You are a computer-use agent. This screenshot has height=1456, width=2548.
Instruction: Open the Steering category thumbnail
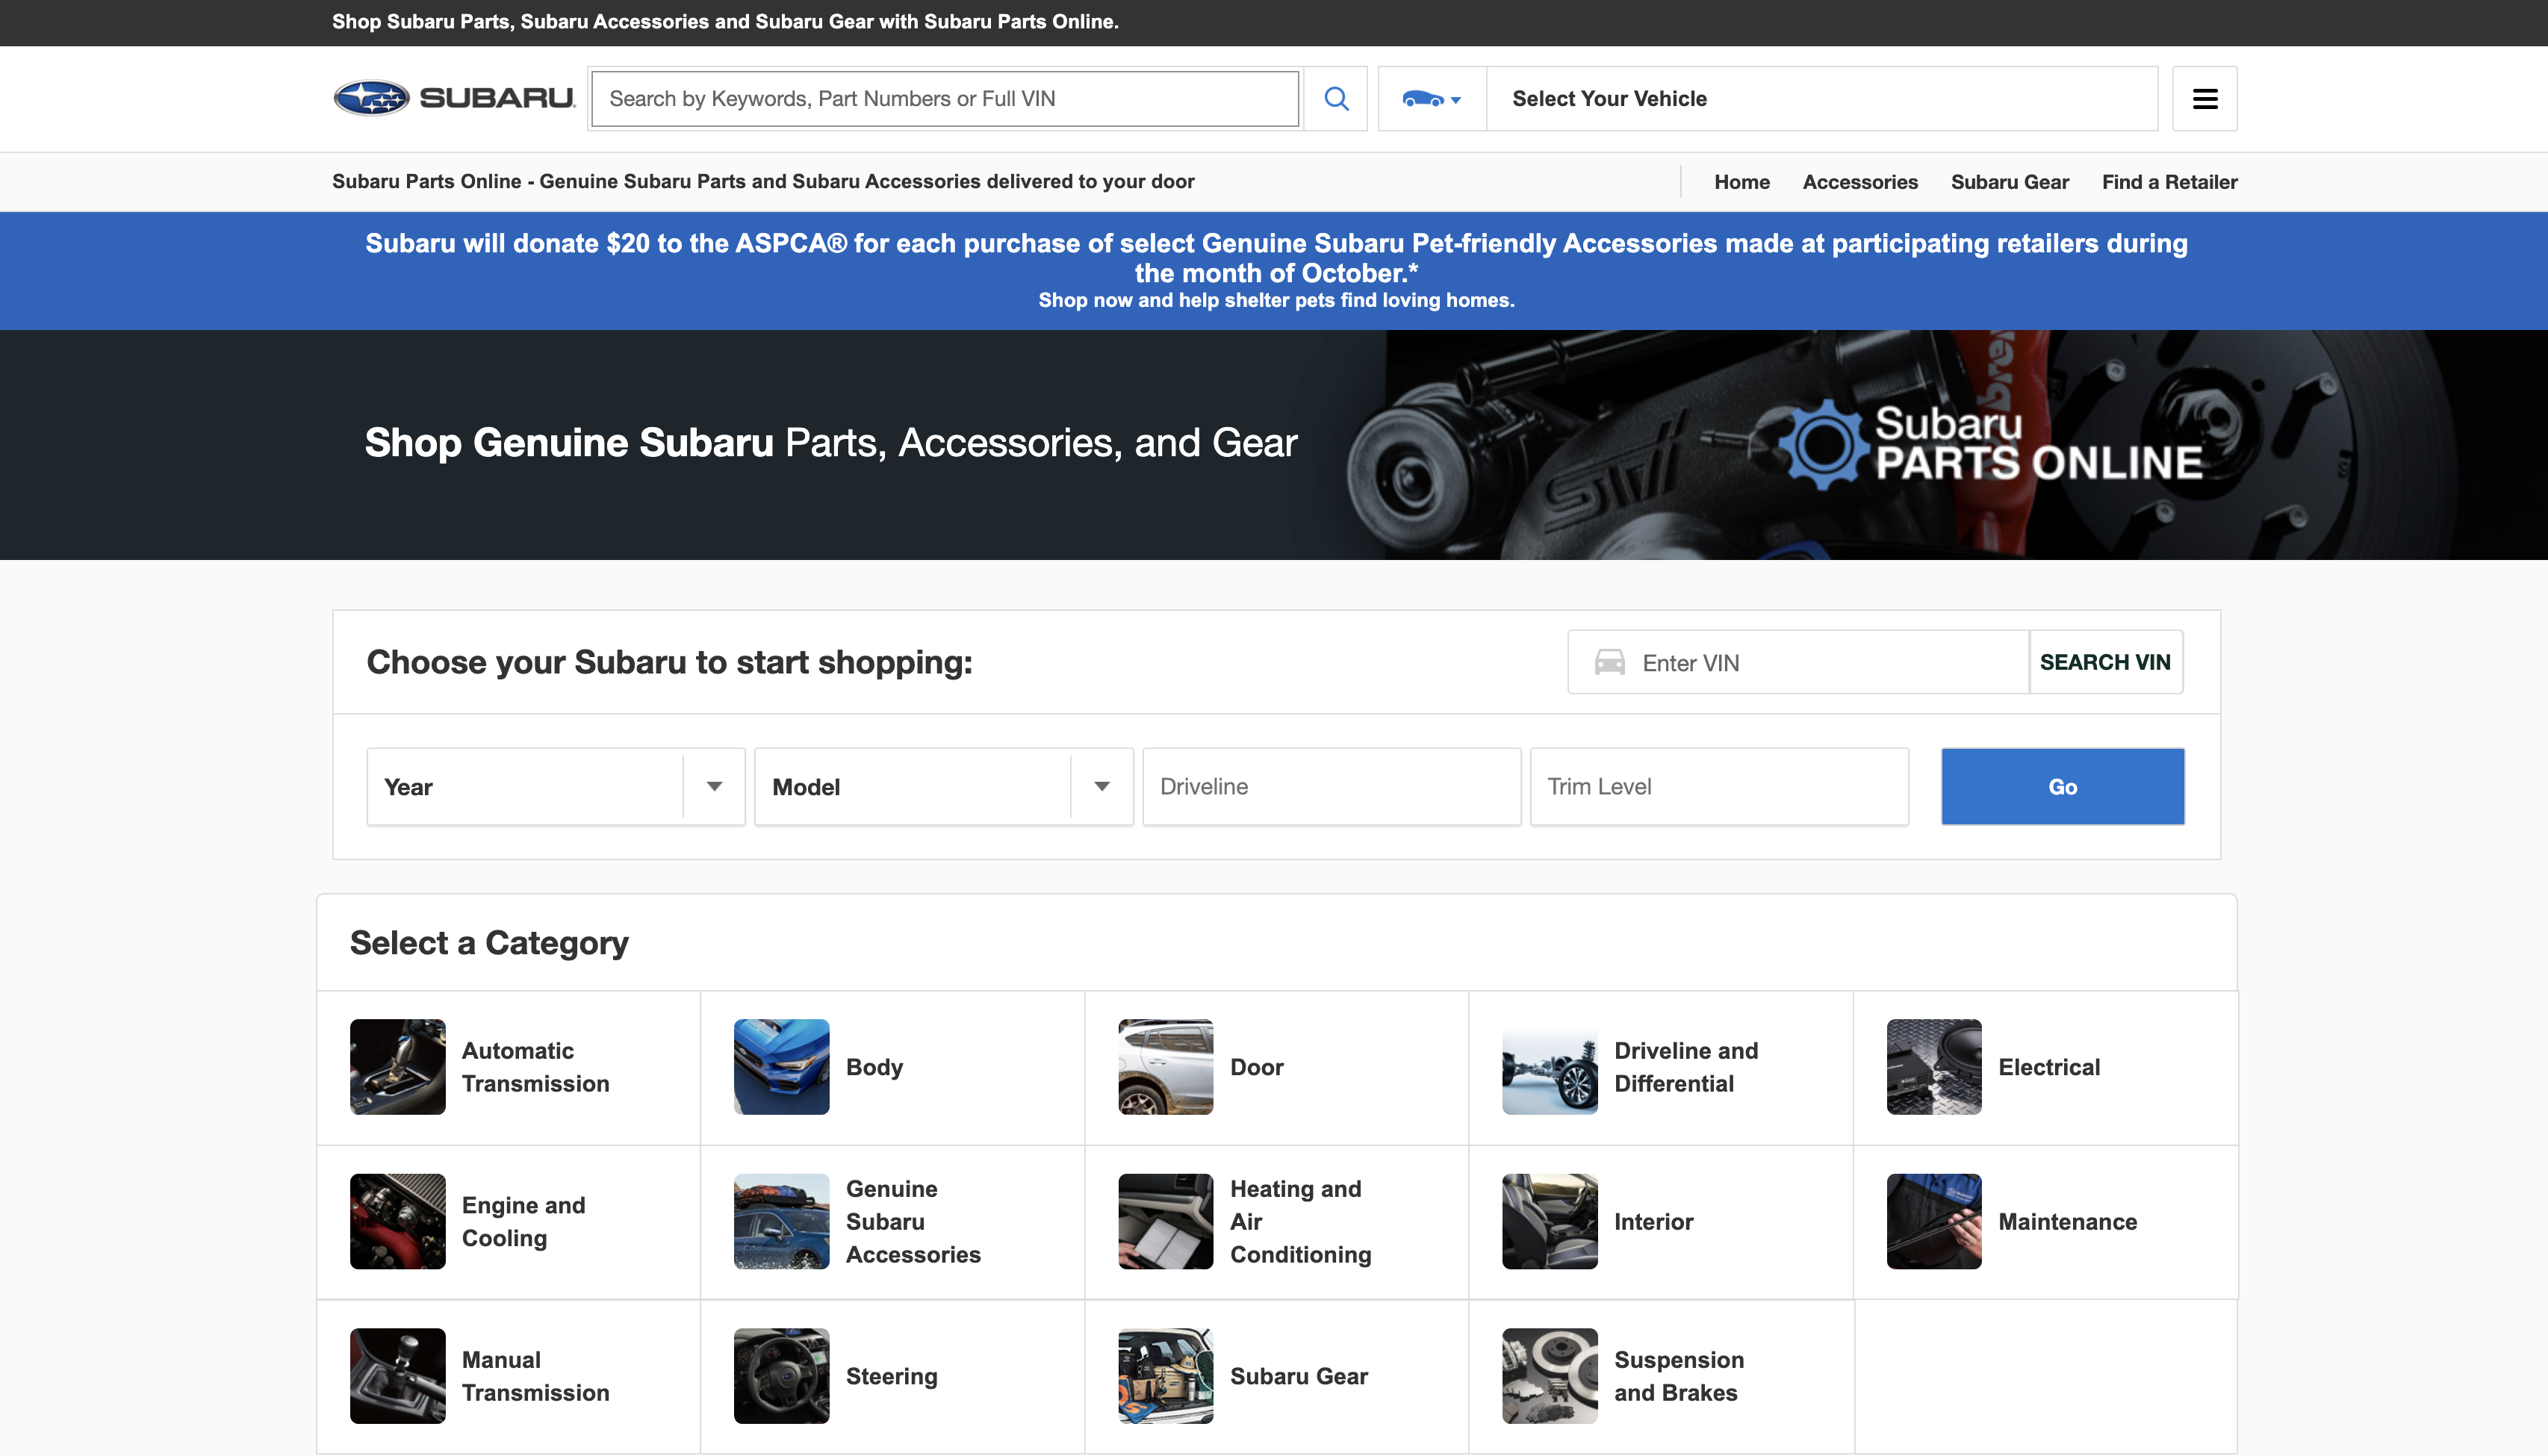coord(782,1376)
